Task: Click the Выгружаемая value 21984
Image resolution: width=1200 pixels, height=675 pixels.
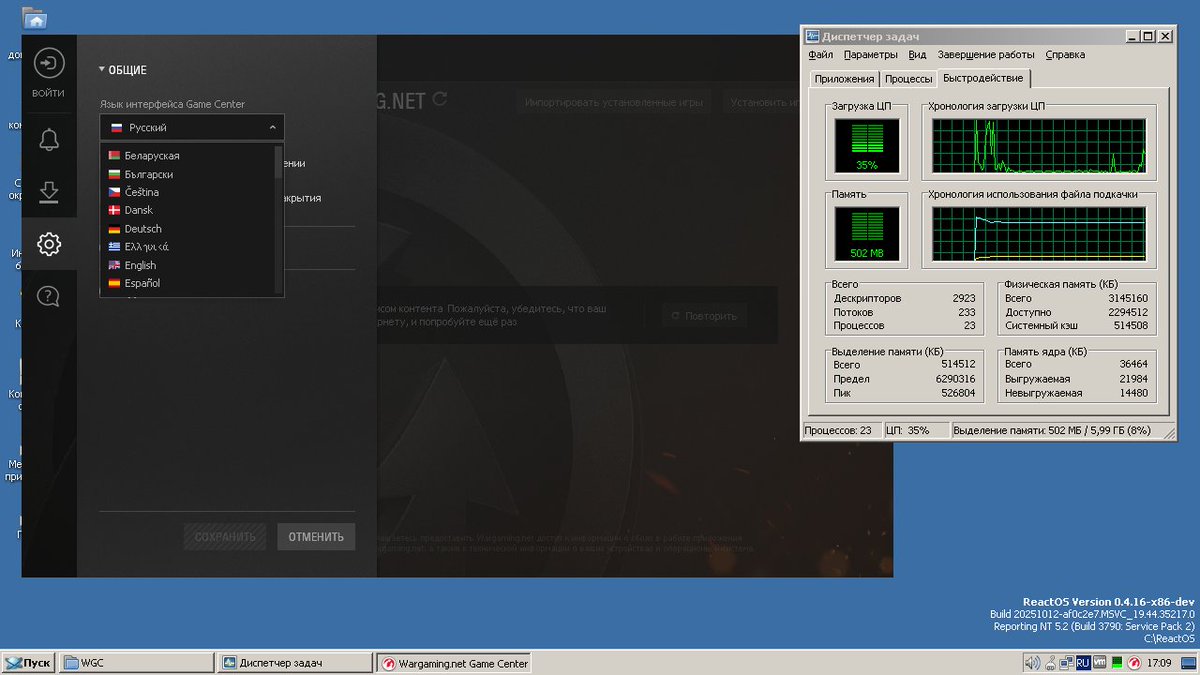Action: (1134, 379)
